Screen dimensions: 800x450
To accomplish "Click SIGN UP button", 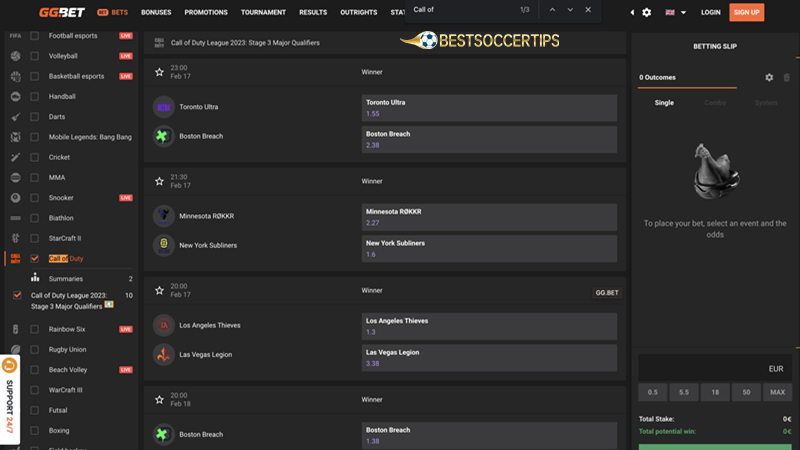I will tap(746, 12).
